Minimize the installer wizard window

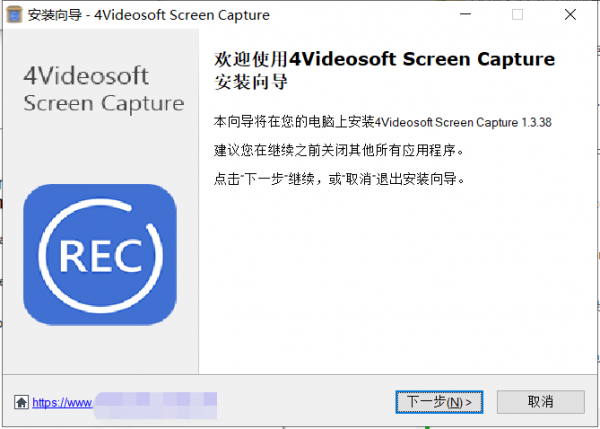[x=465, y=15]
